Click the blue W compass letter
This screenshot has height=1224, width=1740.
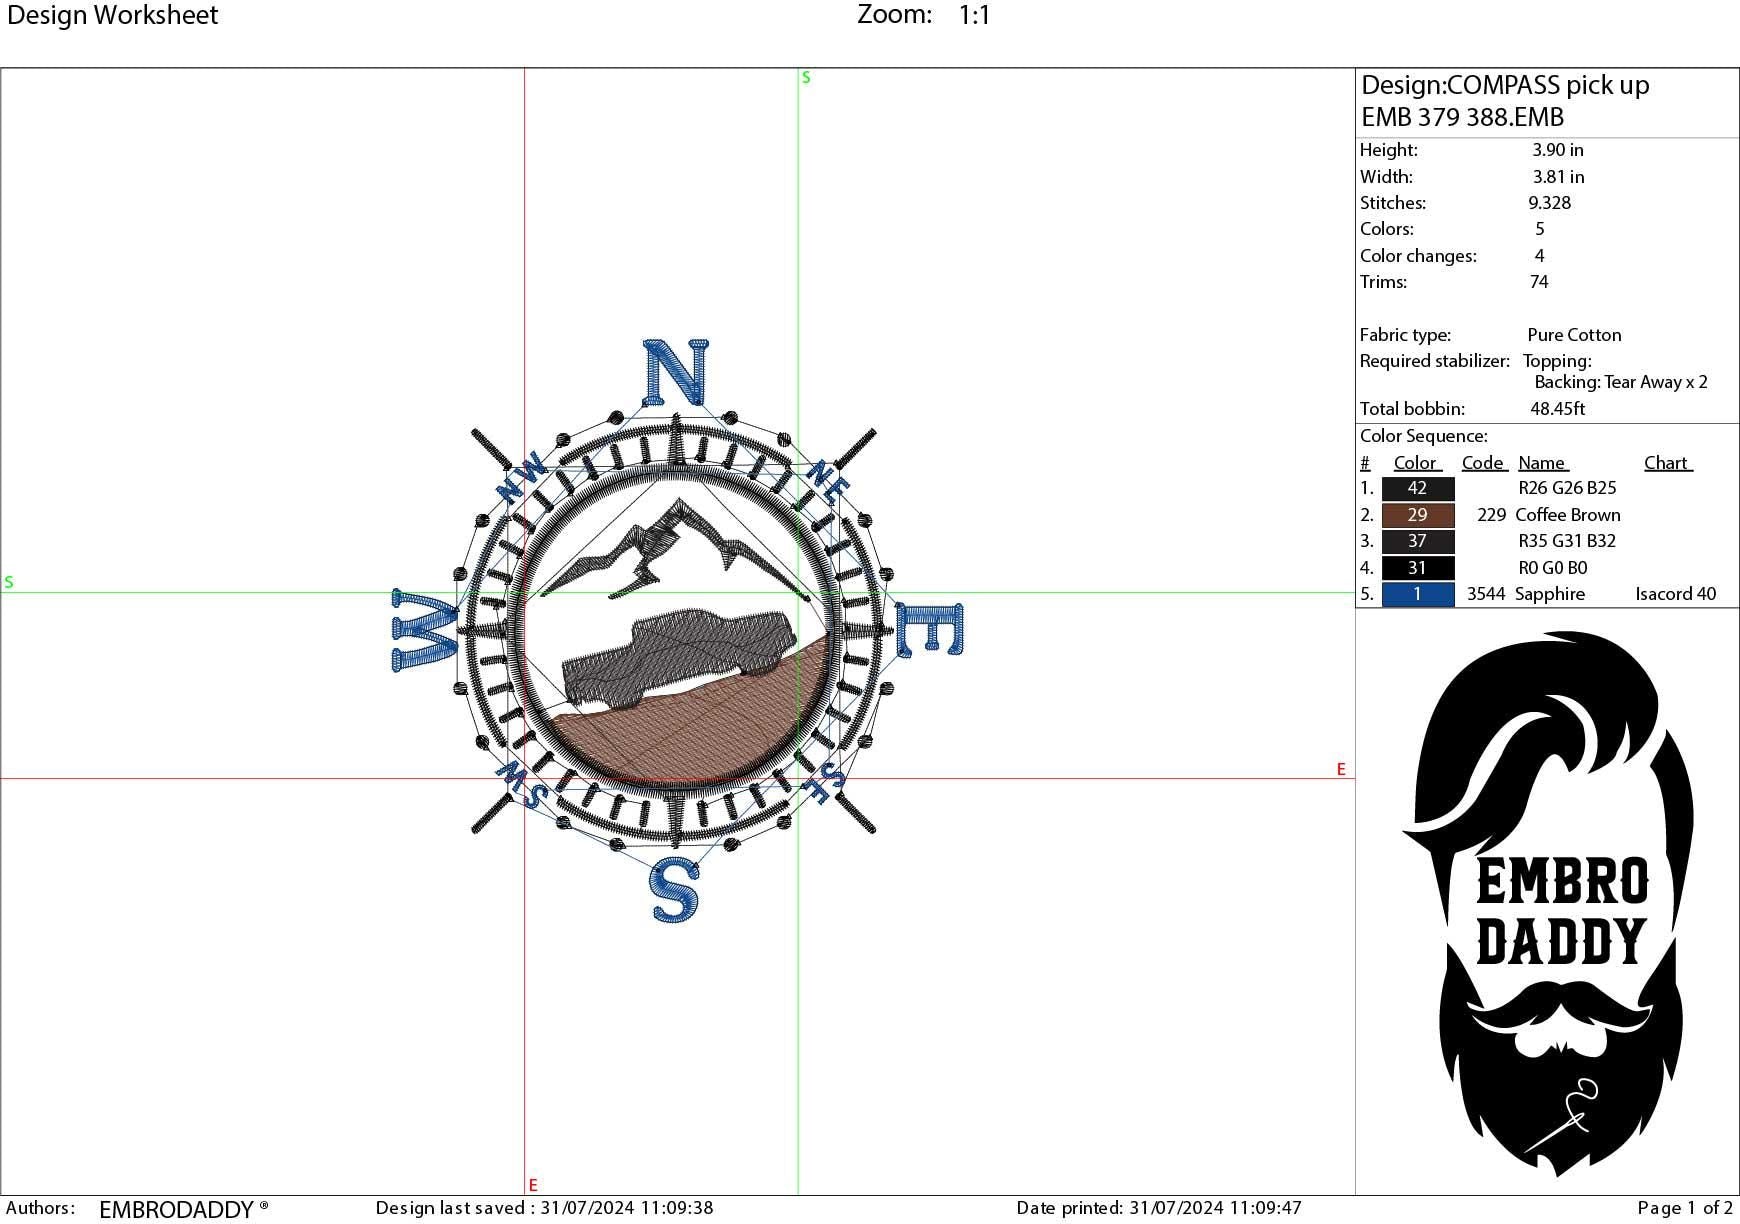coord(424,630)
